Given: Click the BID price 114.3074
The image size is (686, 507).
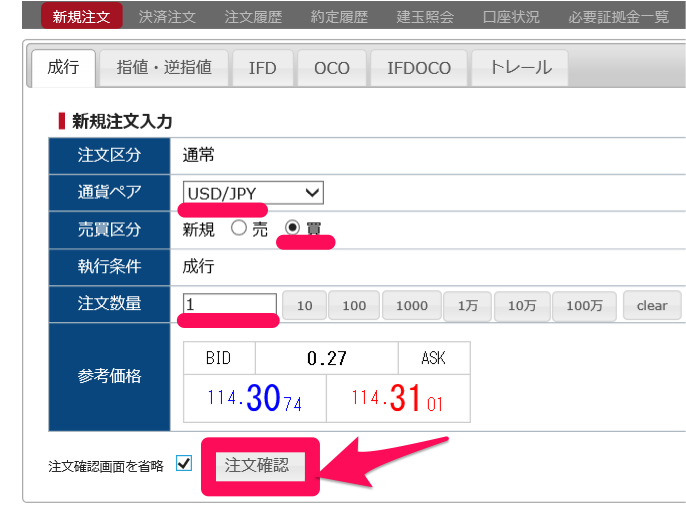Looking at the screenshot, I should coord(255,398).
